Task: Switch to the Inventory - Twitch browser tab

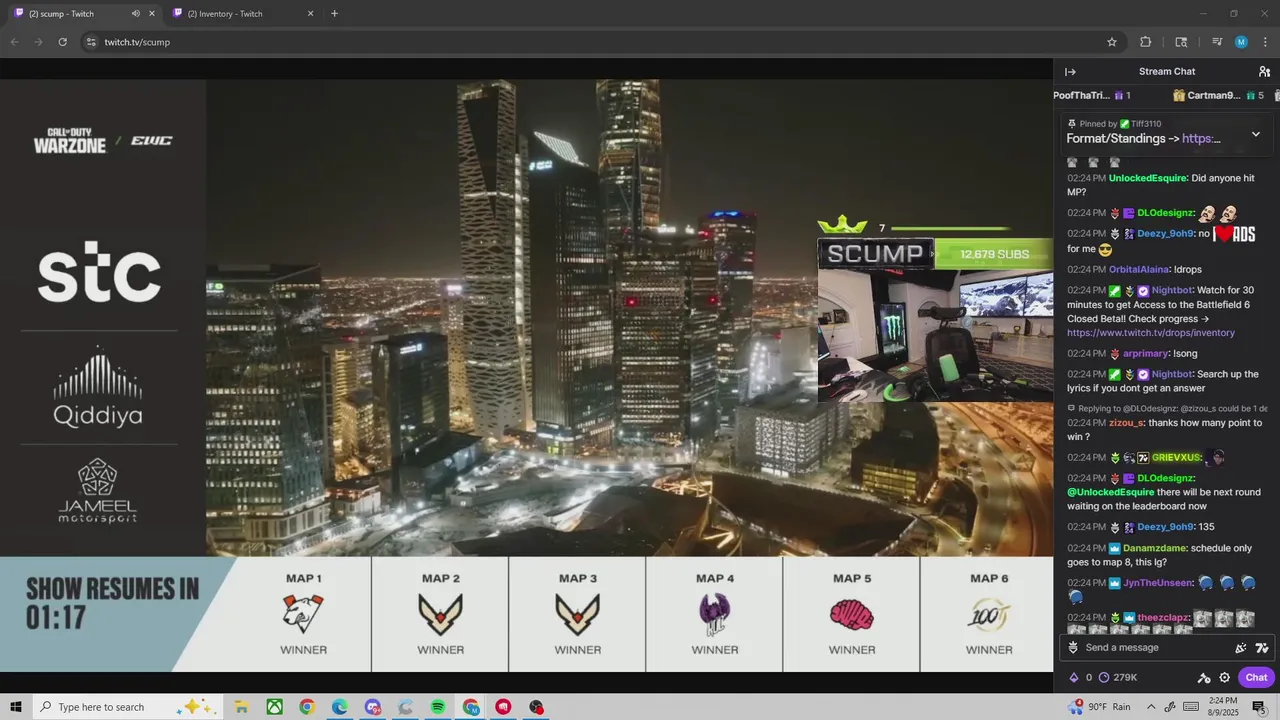Action: click(245, 14)
